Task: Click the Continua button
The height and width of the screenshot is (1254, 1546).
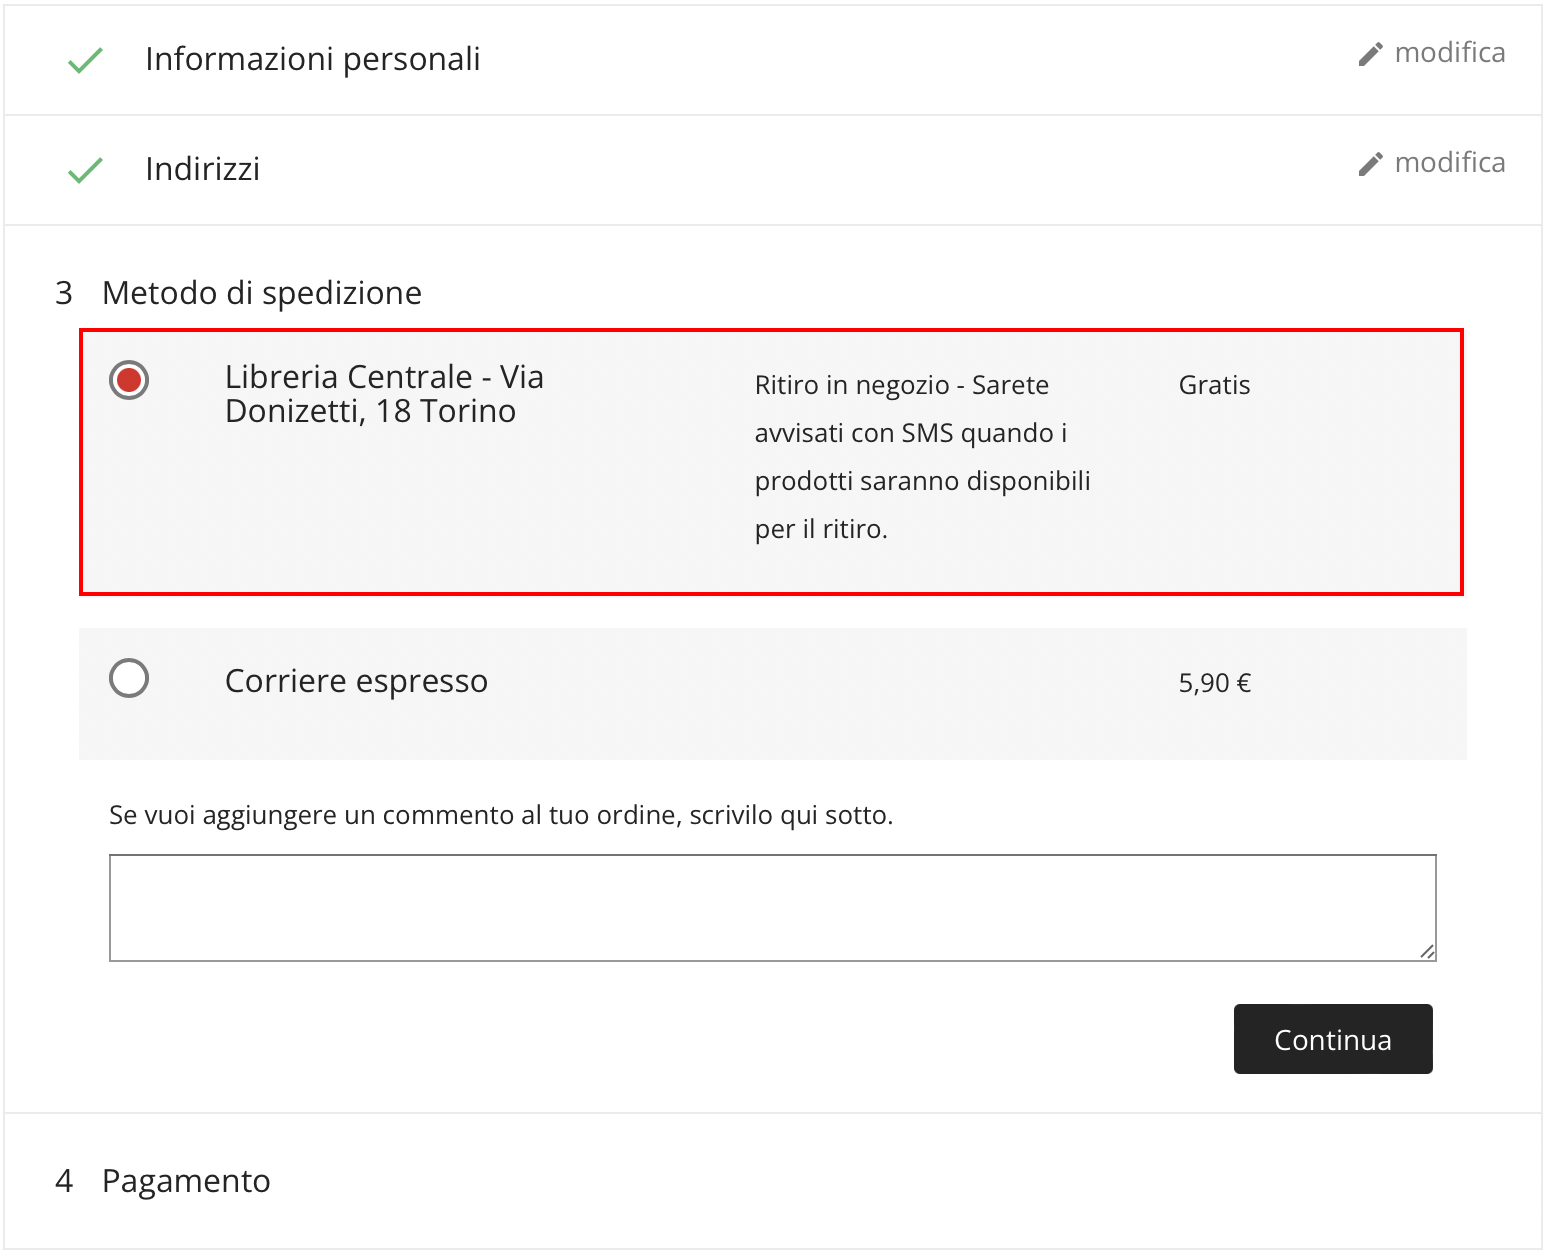Action: [1333, 1039]
